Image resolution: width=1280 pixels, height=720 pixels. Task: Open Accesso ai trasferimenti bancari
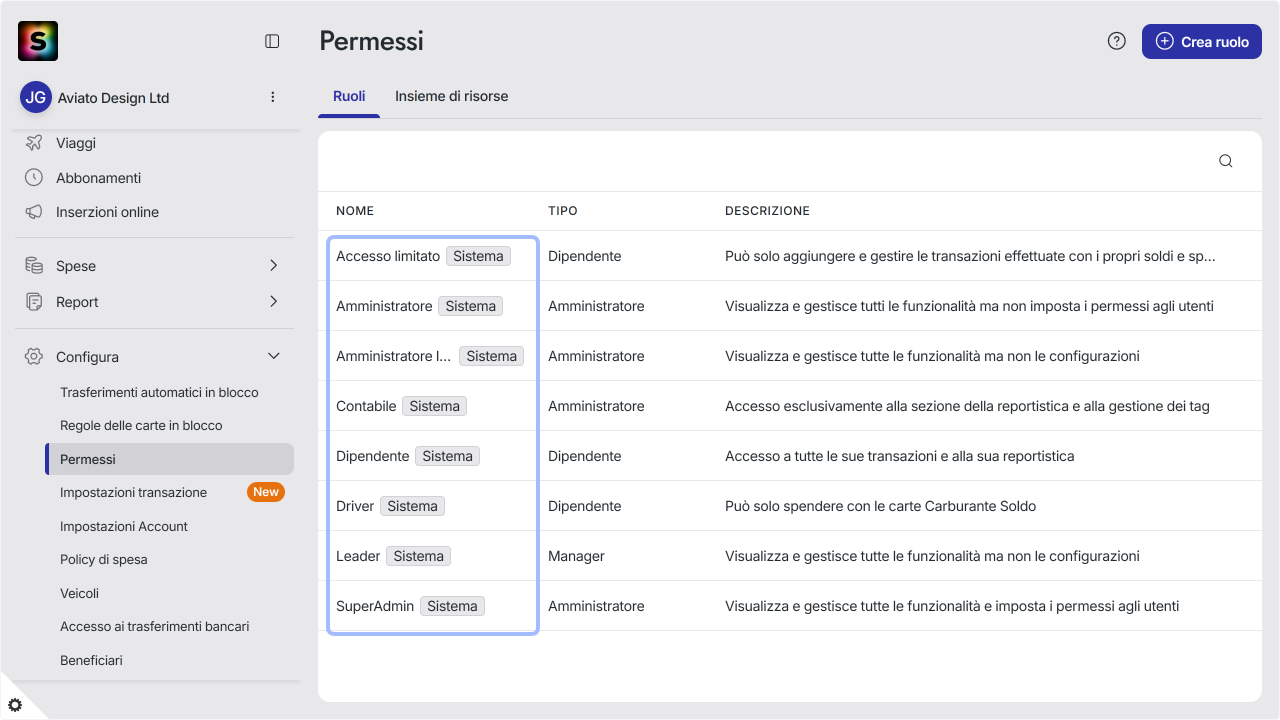pos(155,626)
